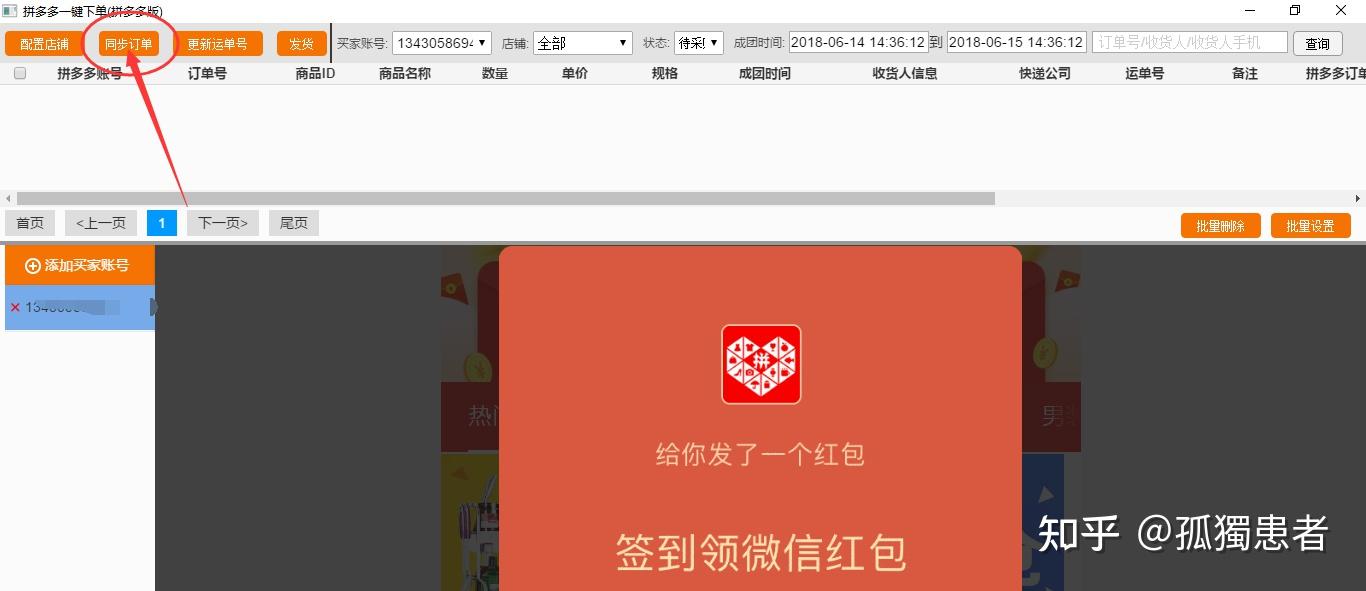Click the end date-time field
The image size is (1366, 591).
[x=1016, y=43]
